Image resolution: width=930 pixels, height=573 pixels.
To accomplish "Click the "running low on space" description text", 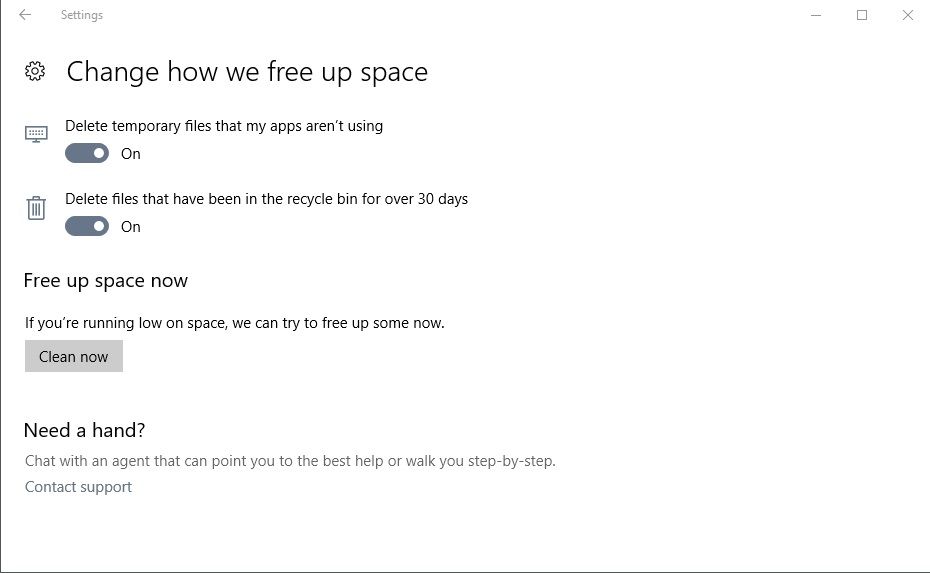I will pyautogui.click(x=235, y=323).
